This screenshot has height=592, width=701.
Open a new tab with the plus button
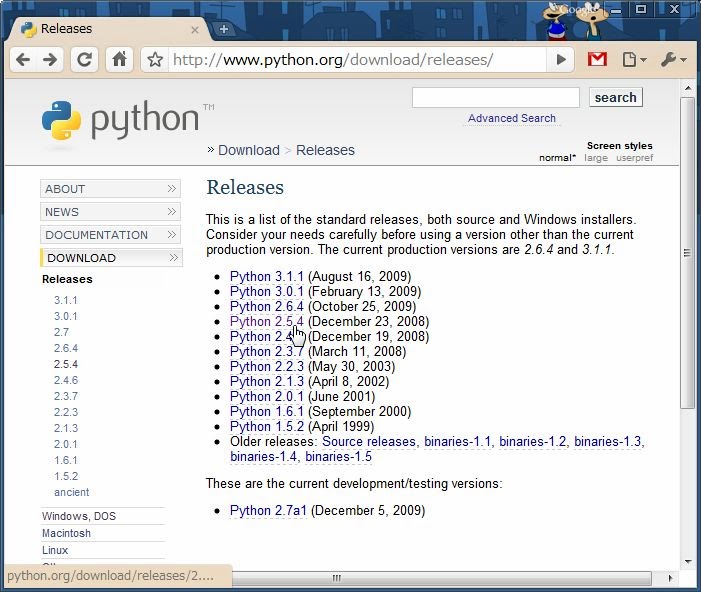coord(223,29)
